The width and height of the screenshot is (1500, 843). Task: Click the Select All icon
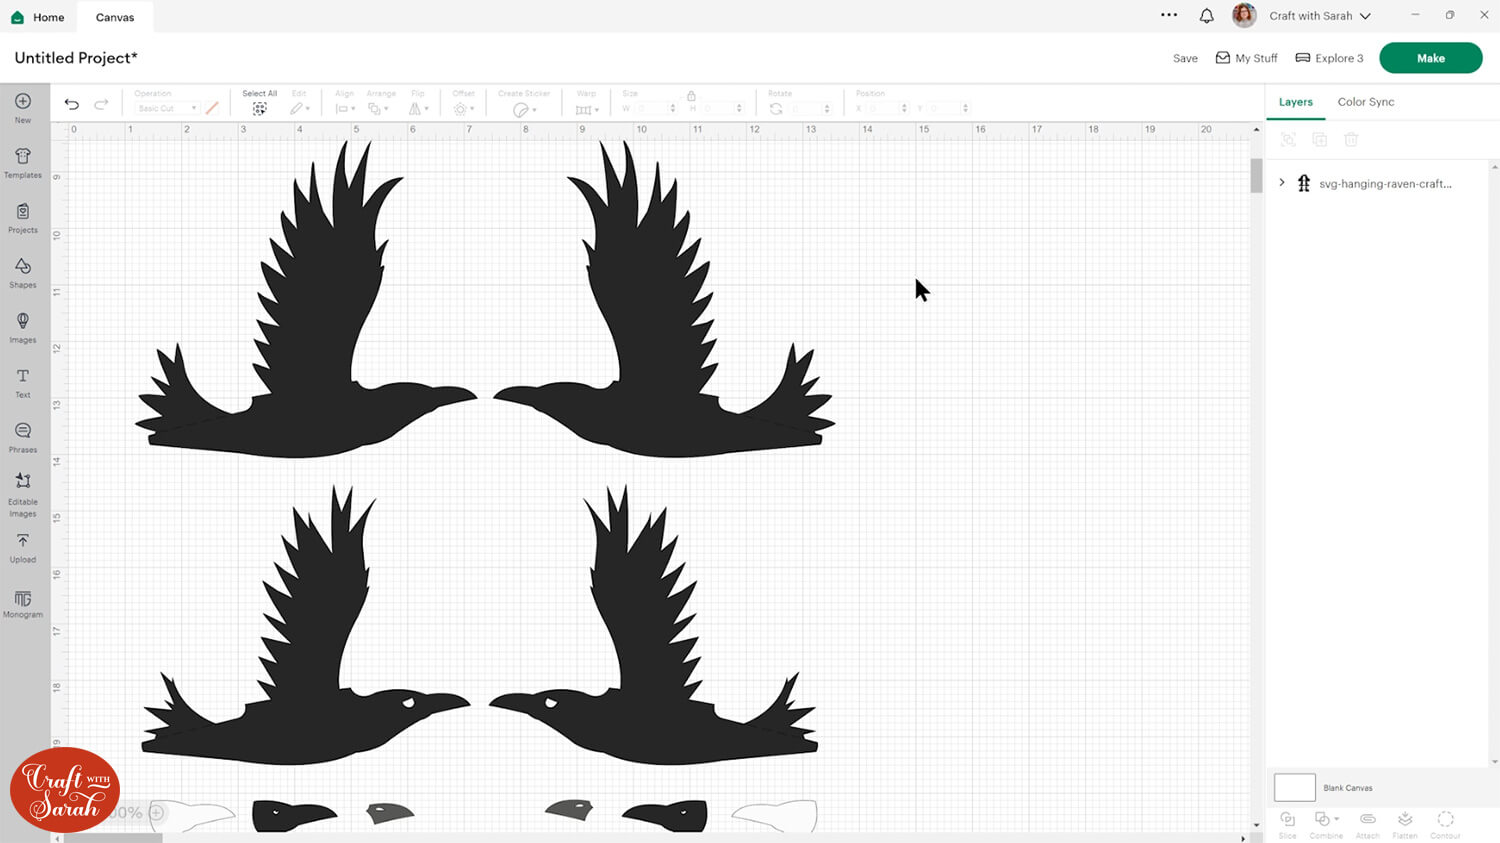tap(259, 108)
